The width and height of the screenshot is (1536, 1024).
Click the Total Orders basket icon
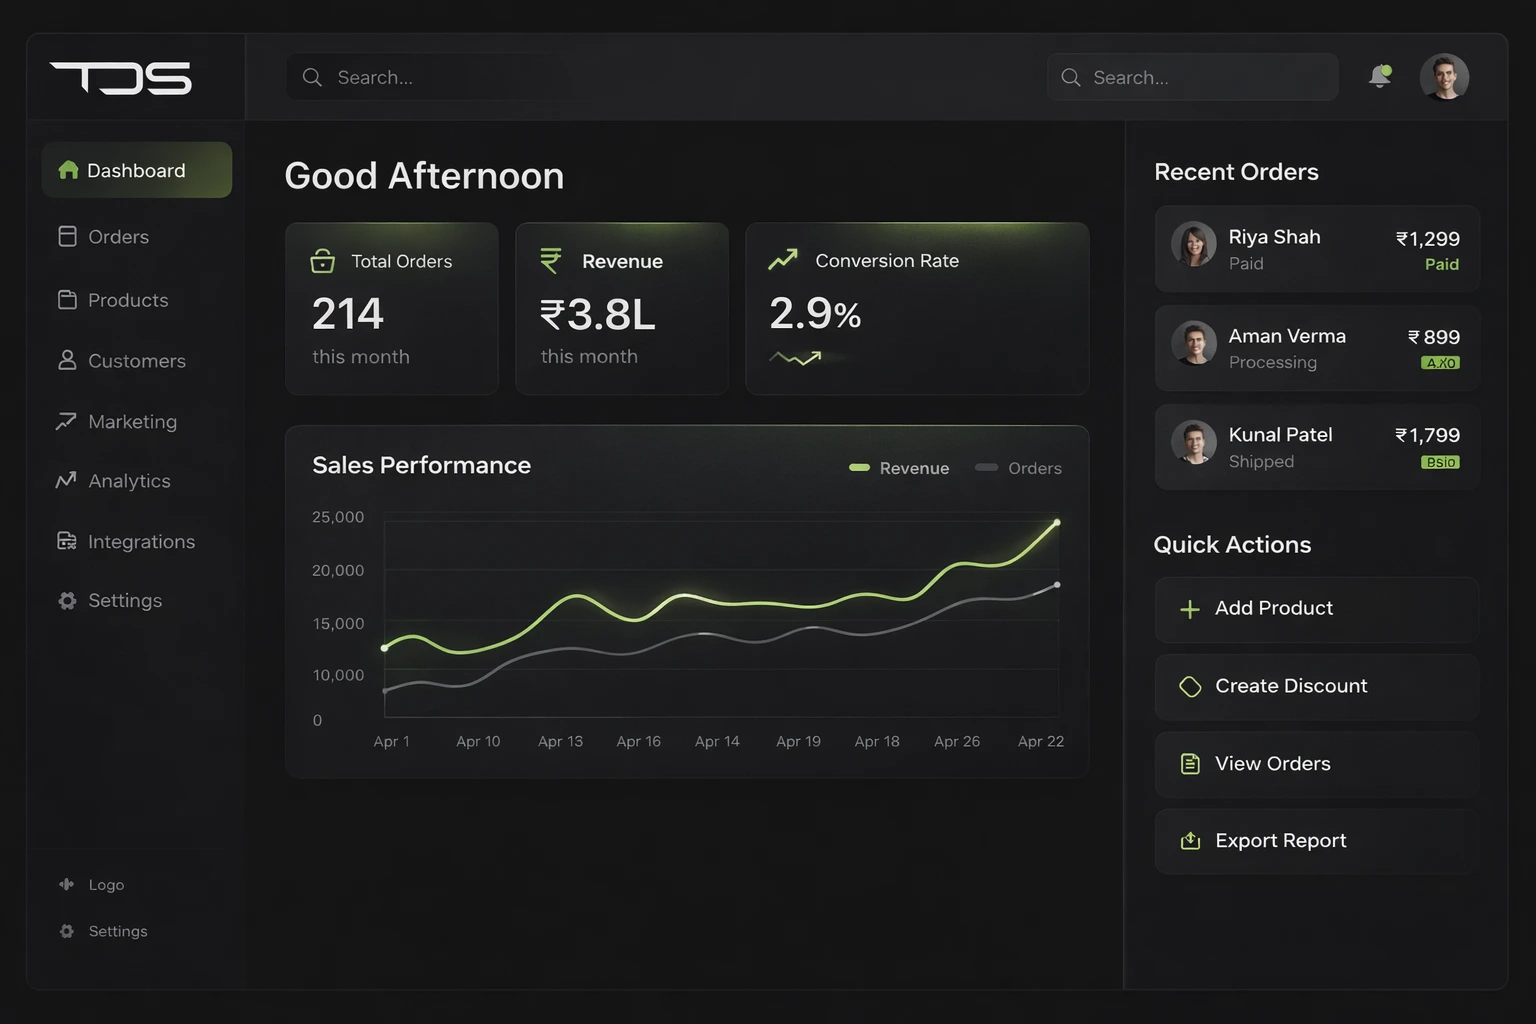pyautogui.click(x=323, y=261)
